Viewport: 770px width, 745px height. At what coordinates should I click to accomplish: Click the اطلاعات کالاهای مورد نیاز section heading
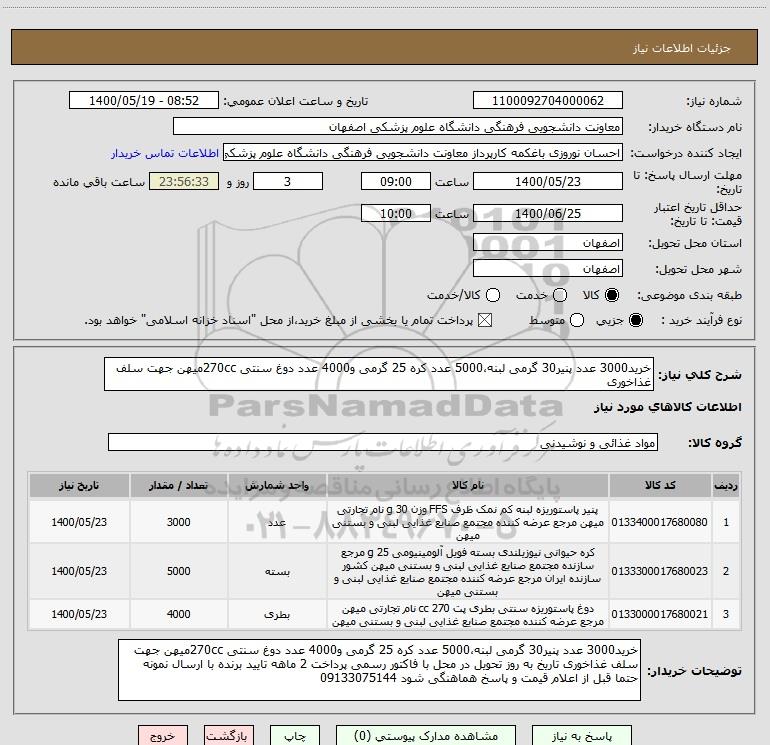click(667, 408)
